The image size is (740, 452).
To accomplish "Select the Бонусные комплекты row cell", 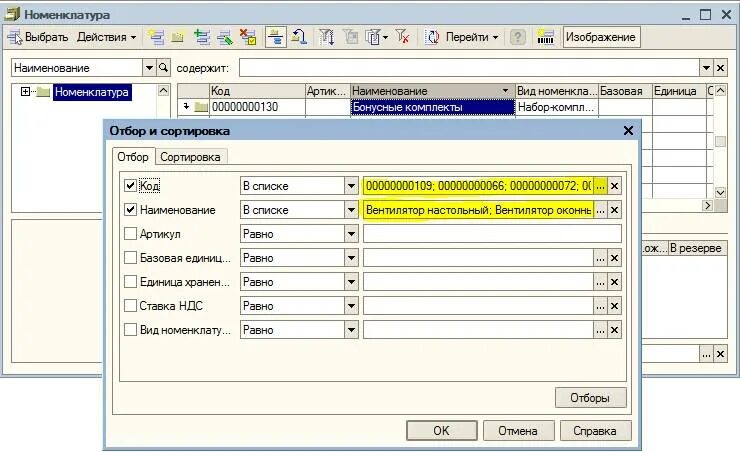I will (432, 107).
